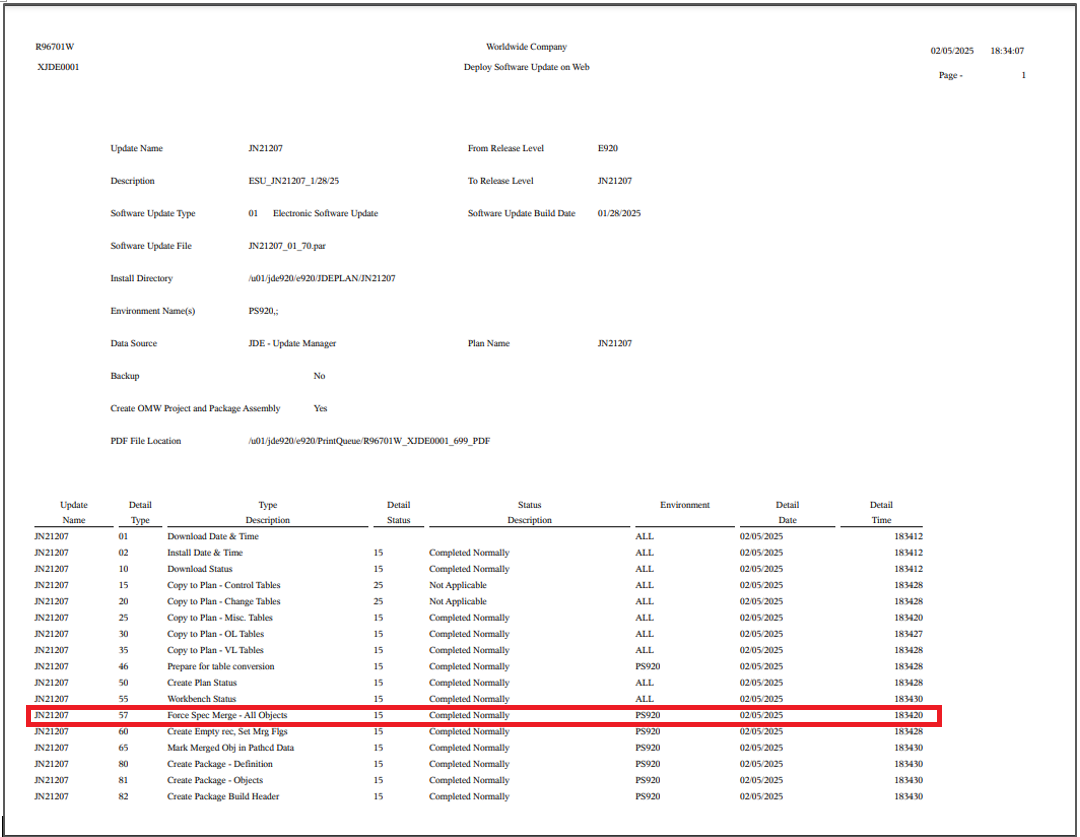Click the Deploy Software Update on Web title
1080x837 pixels.
pos(524,67)
